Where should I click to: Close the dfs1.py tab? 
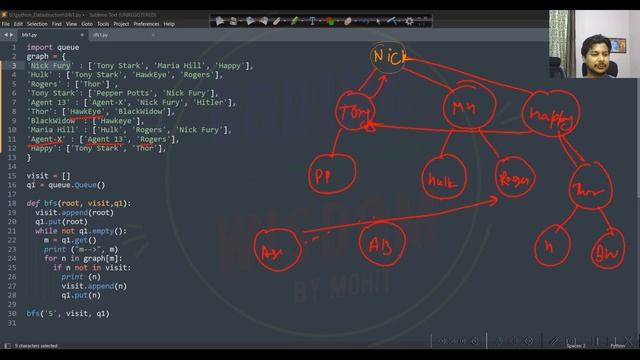[153, 35]
